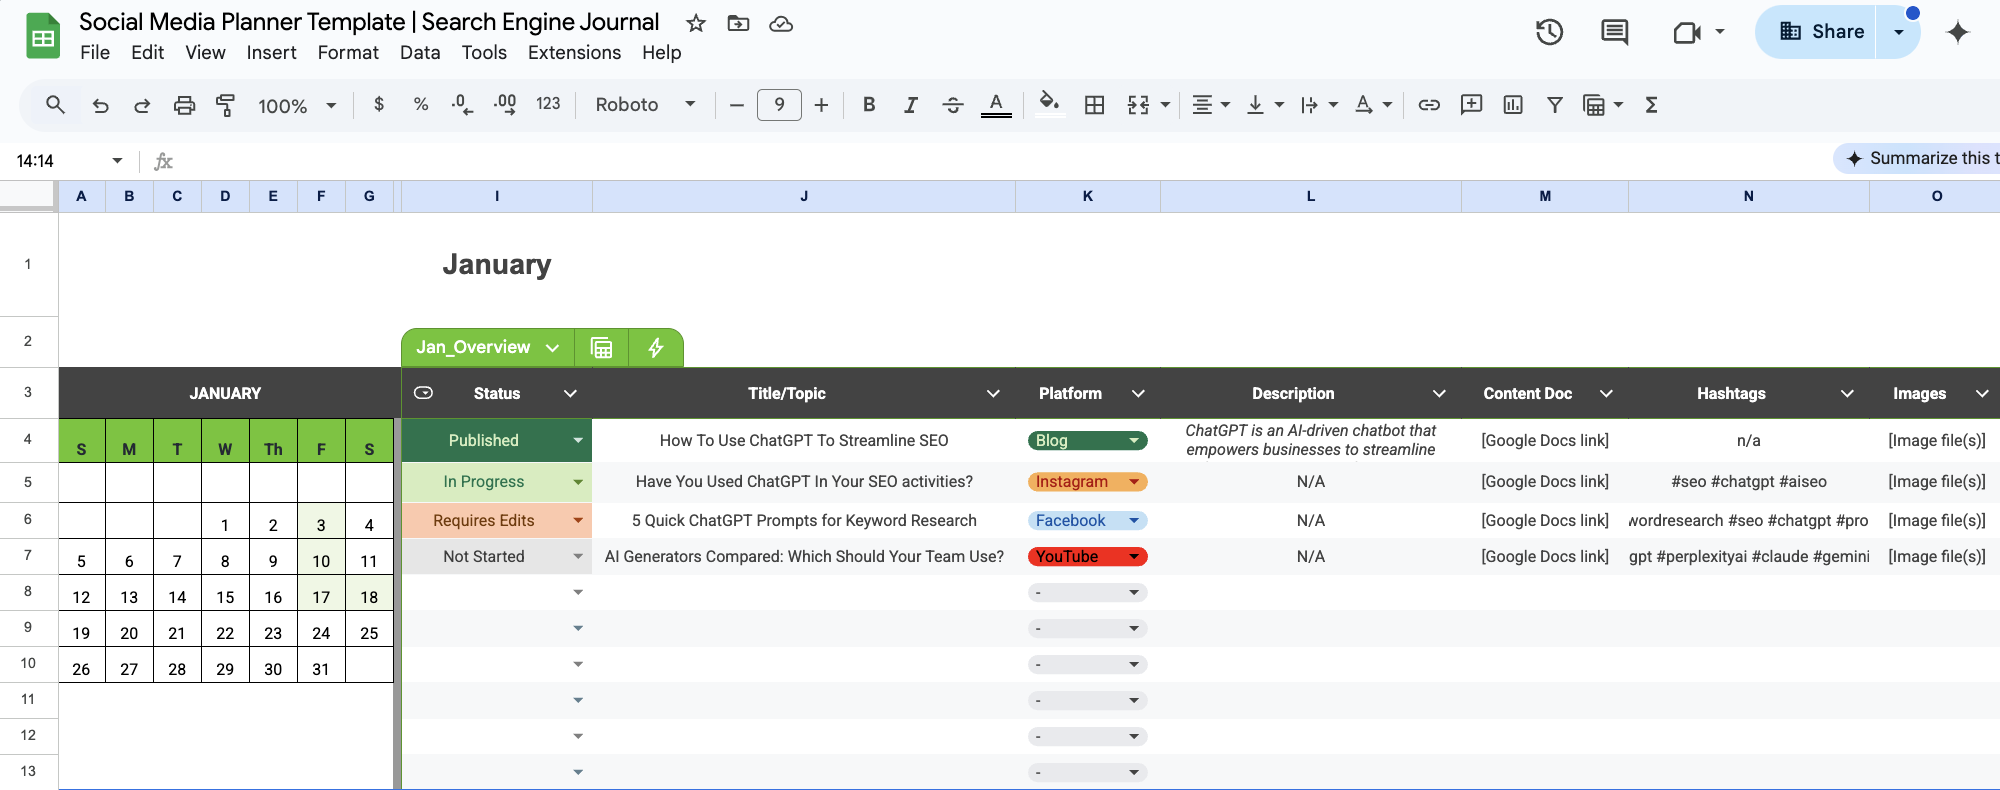2000x790 pixels.
Task: Open the Roboto font dropdown
Action: 645,105
